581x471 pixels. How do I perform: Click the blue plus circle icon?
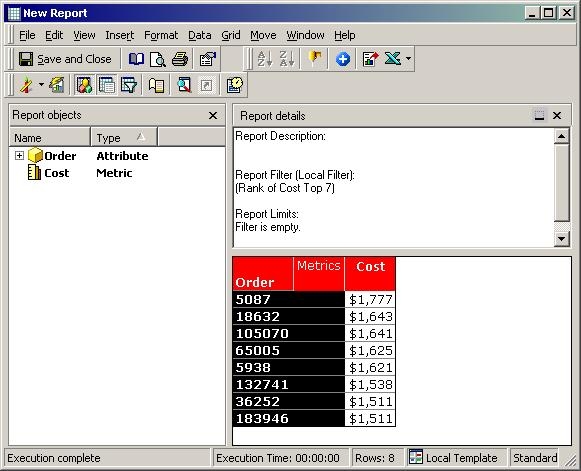click(343, 59)
